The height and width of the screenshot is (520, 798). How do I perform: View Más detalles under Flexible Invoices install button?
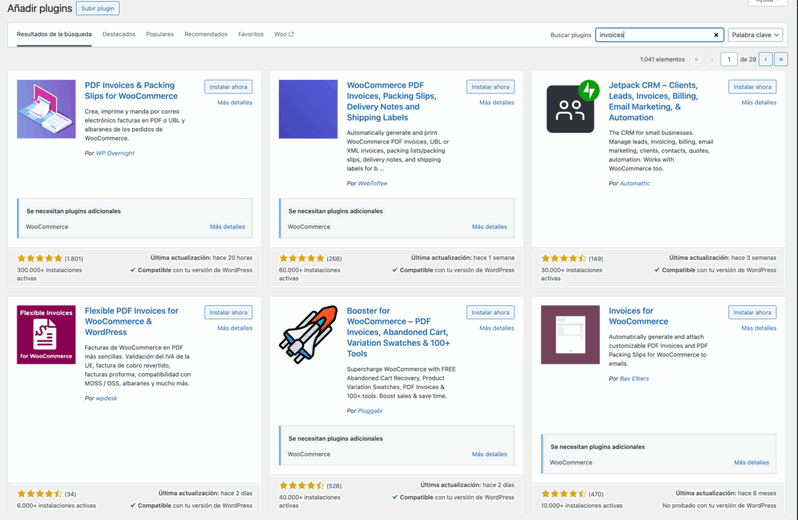click(x=235, y=328)
